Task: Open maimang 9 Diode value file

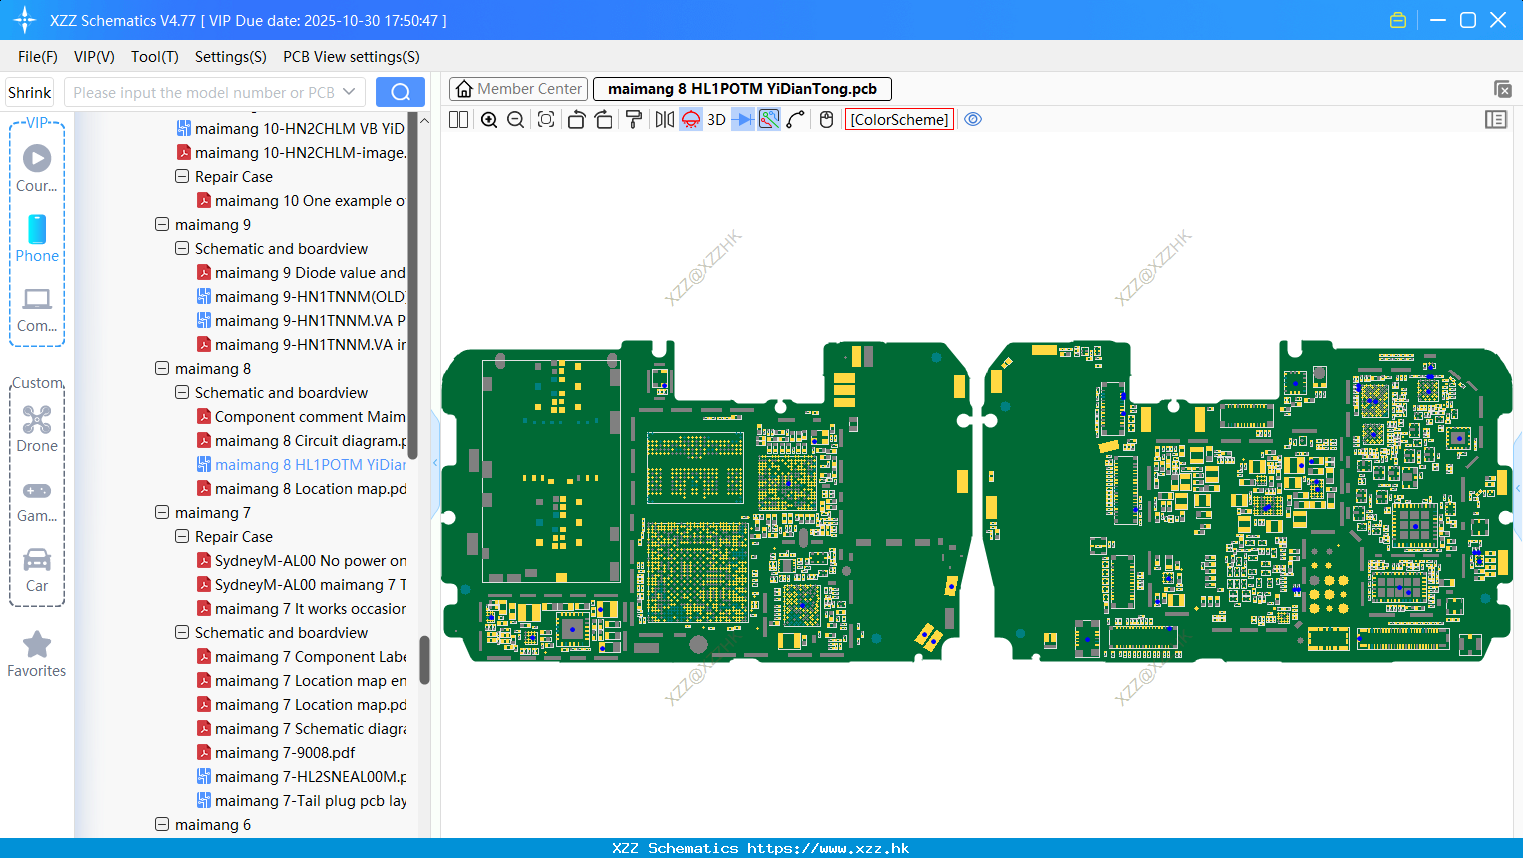Action: point(301,273)
